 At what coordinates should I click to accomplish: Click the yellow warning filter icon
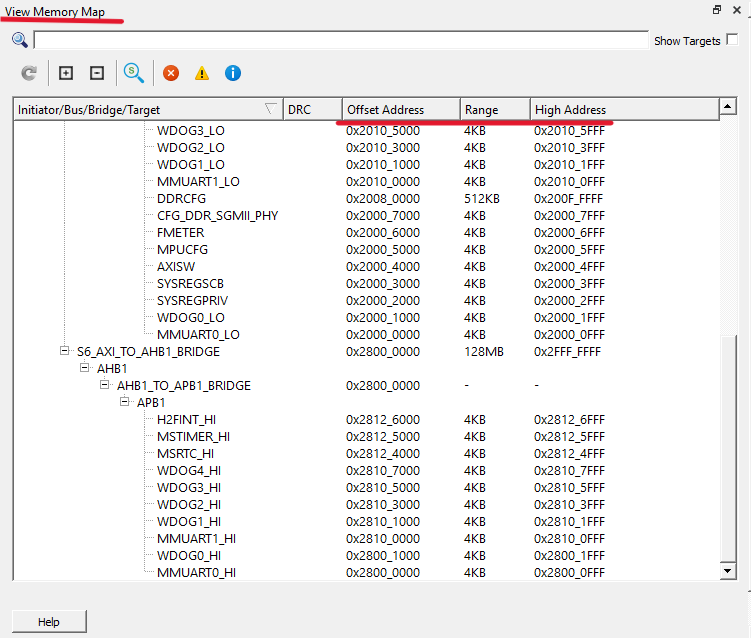click(202, 73)
